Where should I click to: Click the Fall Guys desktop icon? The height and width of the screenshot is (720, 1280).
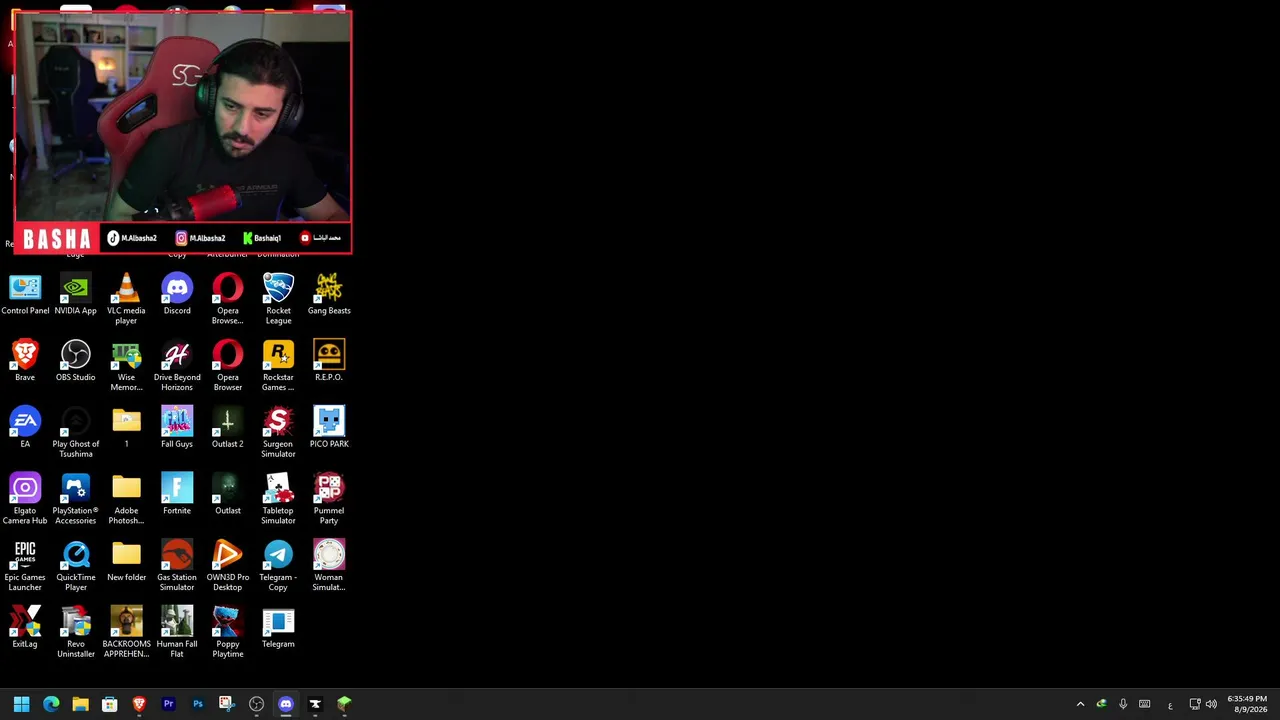pos(177,428)
